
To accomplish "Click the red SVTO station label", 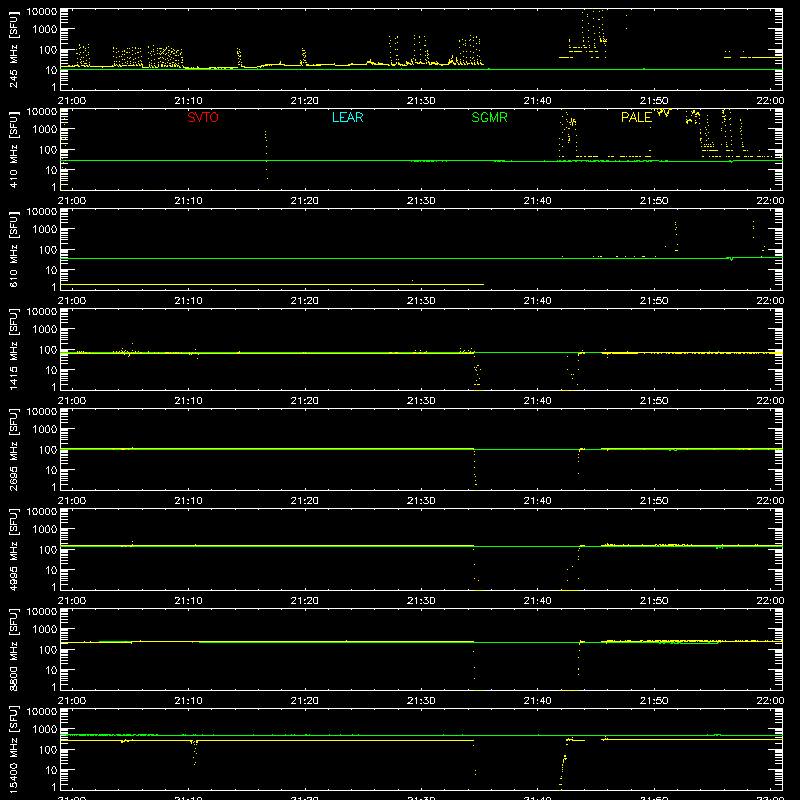I will point(203,117).
